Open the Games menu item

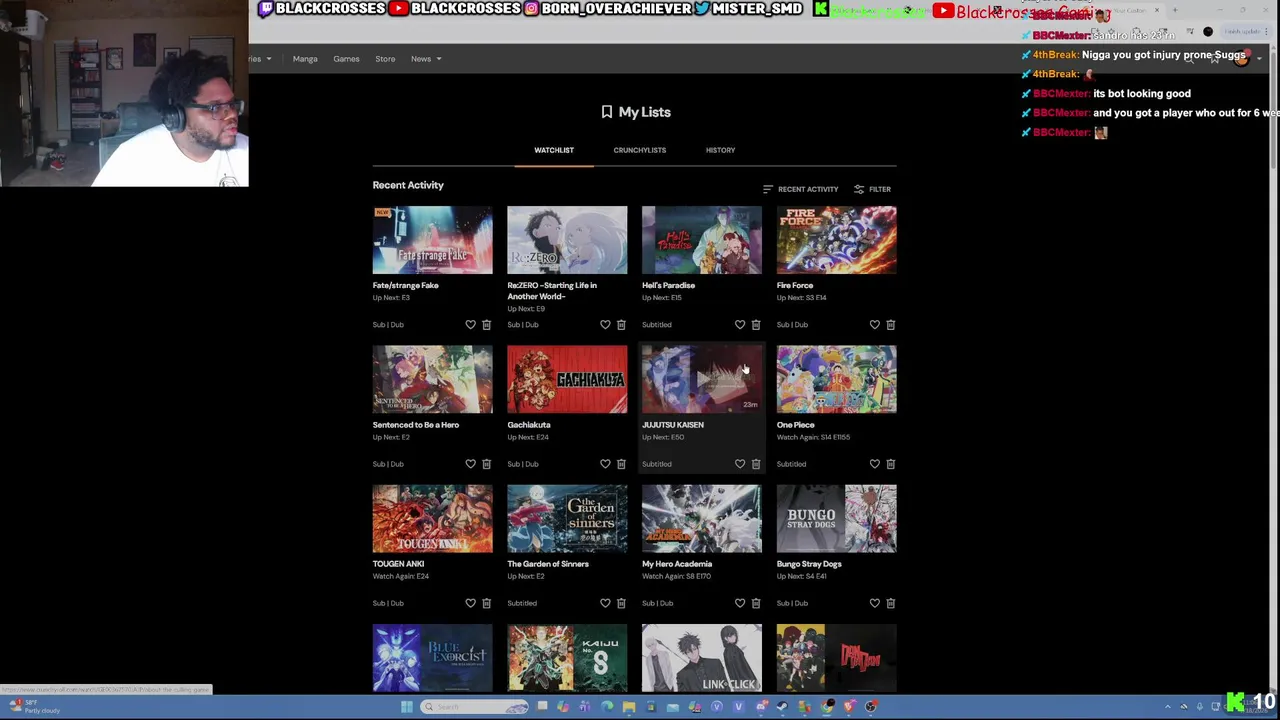[346, 59]
